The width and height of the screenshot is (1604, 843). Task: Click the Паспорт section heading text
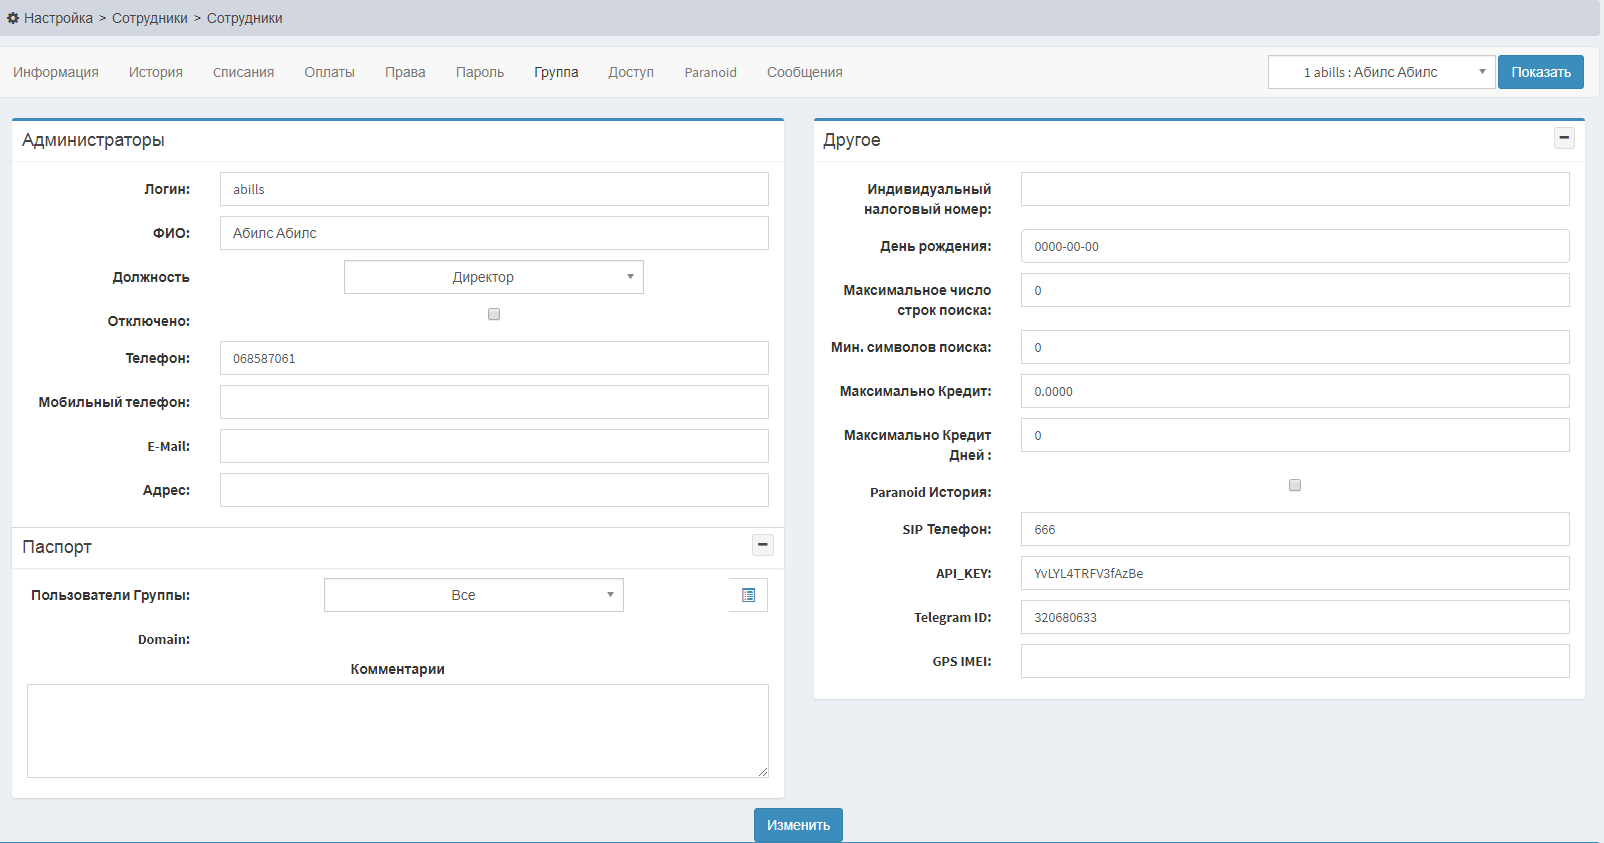57,547
